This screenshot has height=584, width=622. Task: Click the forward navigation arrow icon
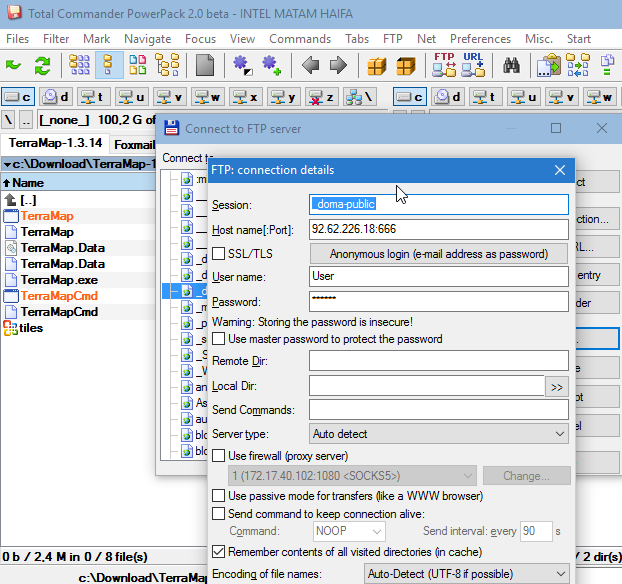(x=338, y=65)
